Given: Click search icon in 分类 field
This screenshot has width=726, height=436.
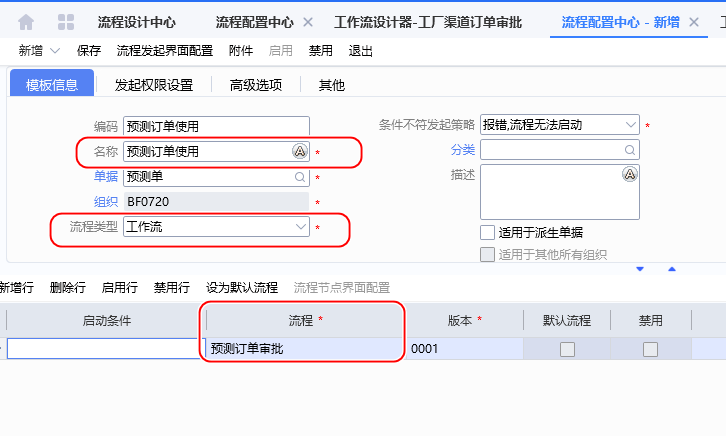Looking at the screenshot, I should pos(629,150).
